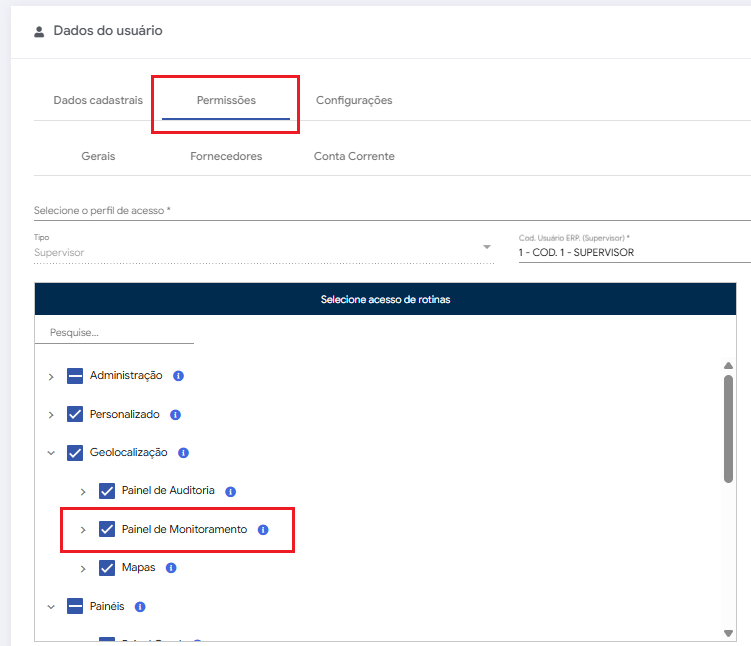Click info icon beside Administração
Image resolution: width=751 pixels, height=646 pixels.
178,376
